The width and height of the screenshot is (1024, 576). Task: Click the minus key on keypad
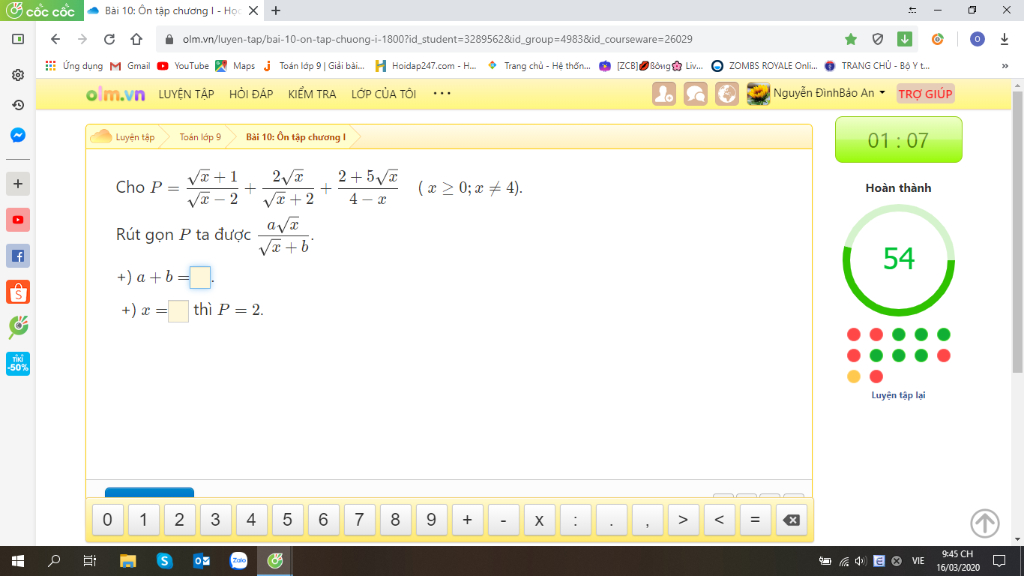[x=503, y=520]
